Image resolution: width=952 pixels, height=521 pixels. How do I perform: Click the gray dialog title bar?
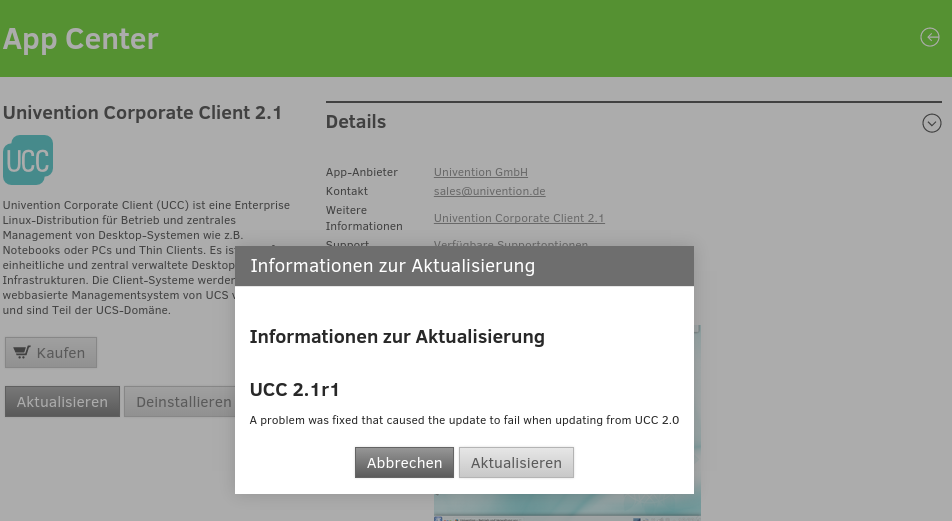click(464, 266)
